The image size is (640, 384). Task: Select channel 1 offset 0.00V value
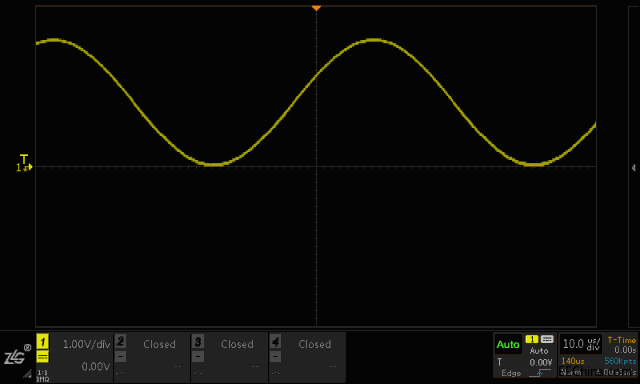tap(96, 366)
